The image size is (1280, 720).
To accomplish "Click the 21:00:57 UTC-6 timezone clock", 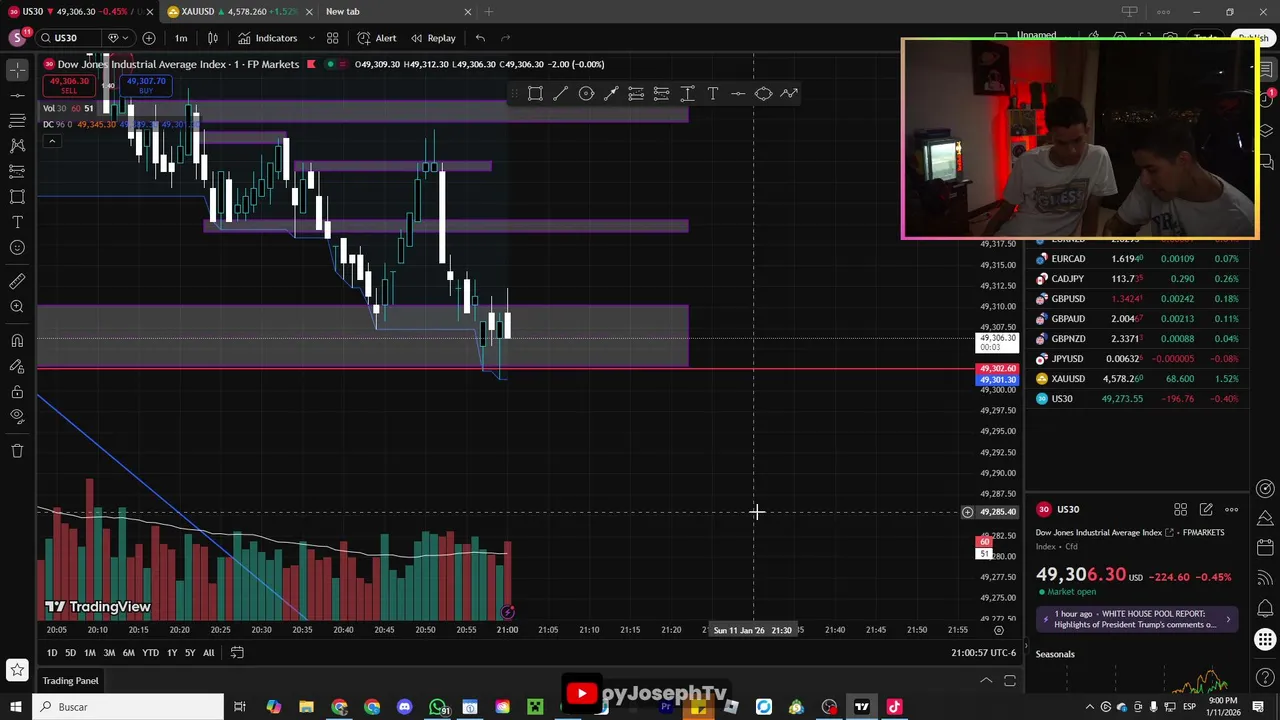I will pyautogui.click(x=983, y=653).
